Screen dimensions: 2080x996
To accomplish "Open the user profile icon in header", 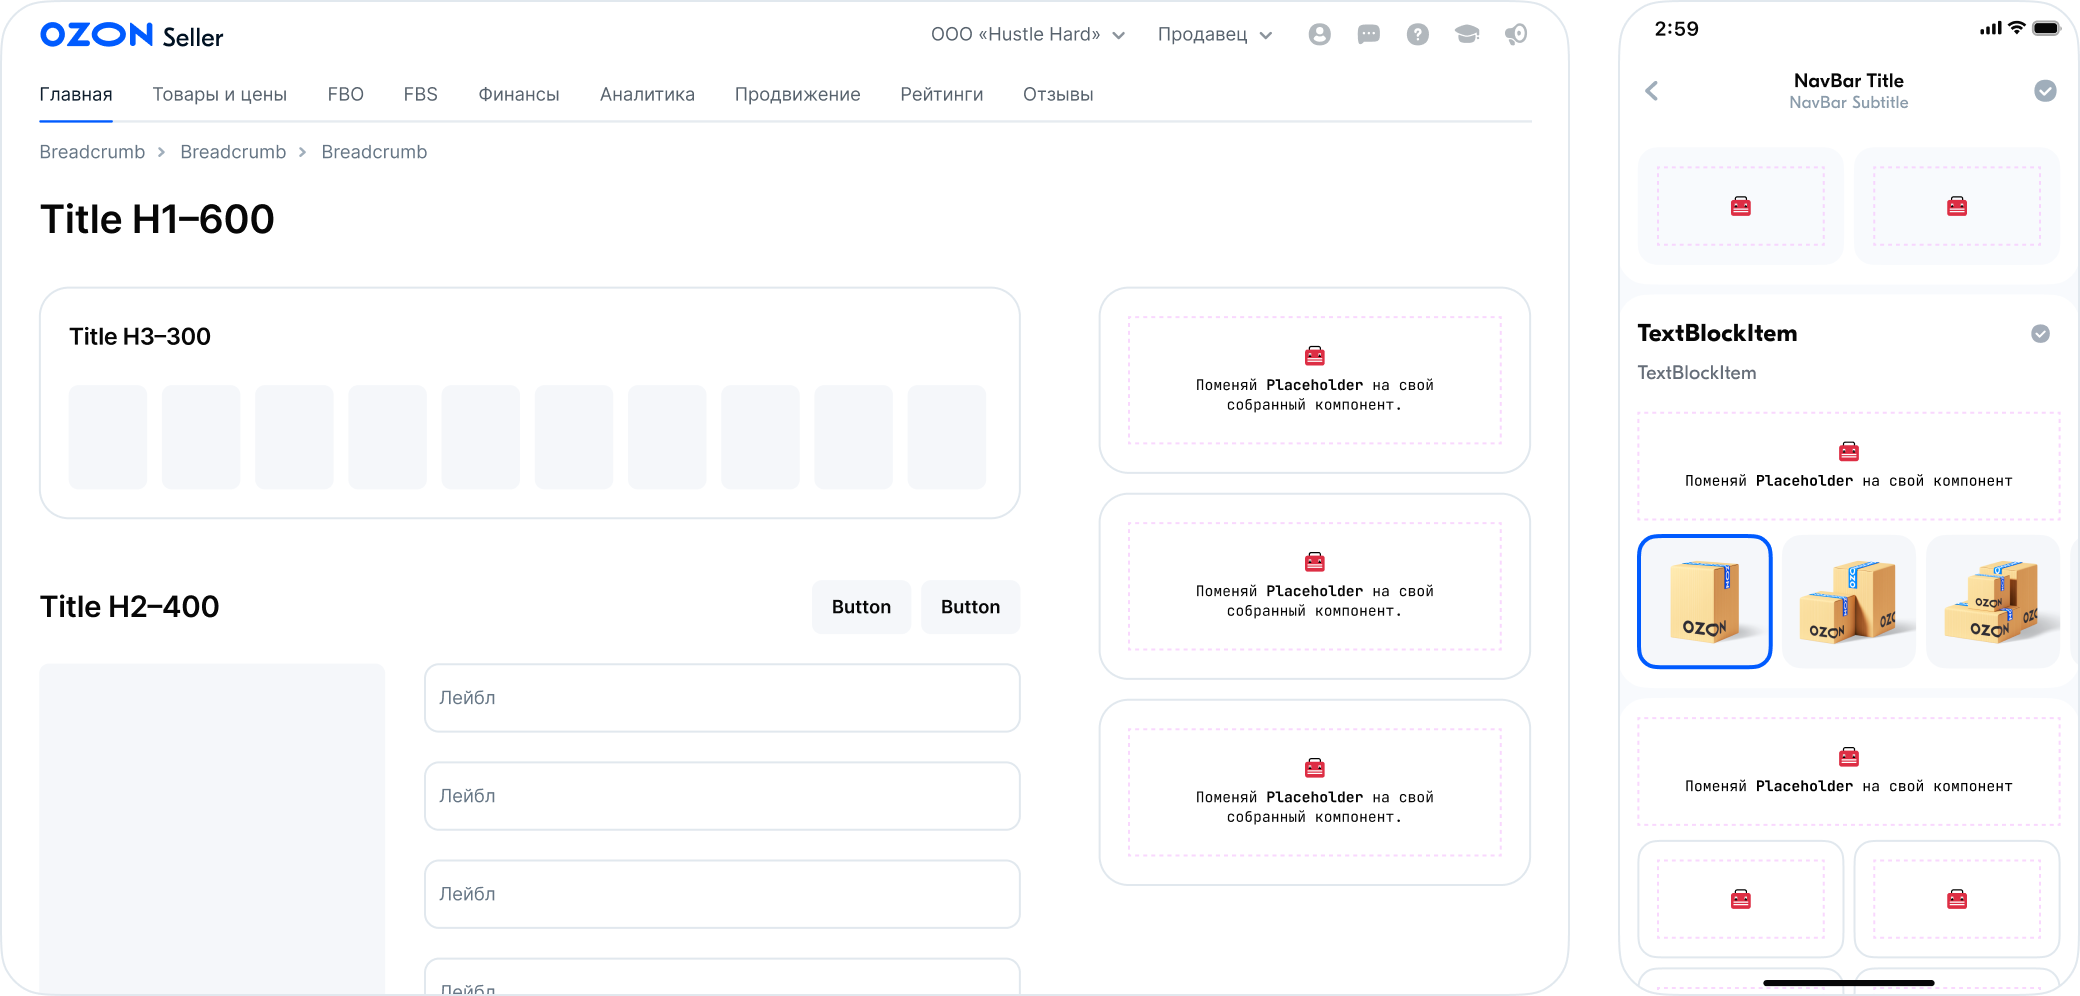I will 1319,34.
